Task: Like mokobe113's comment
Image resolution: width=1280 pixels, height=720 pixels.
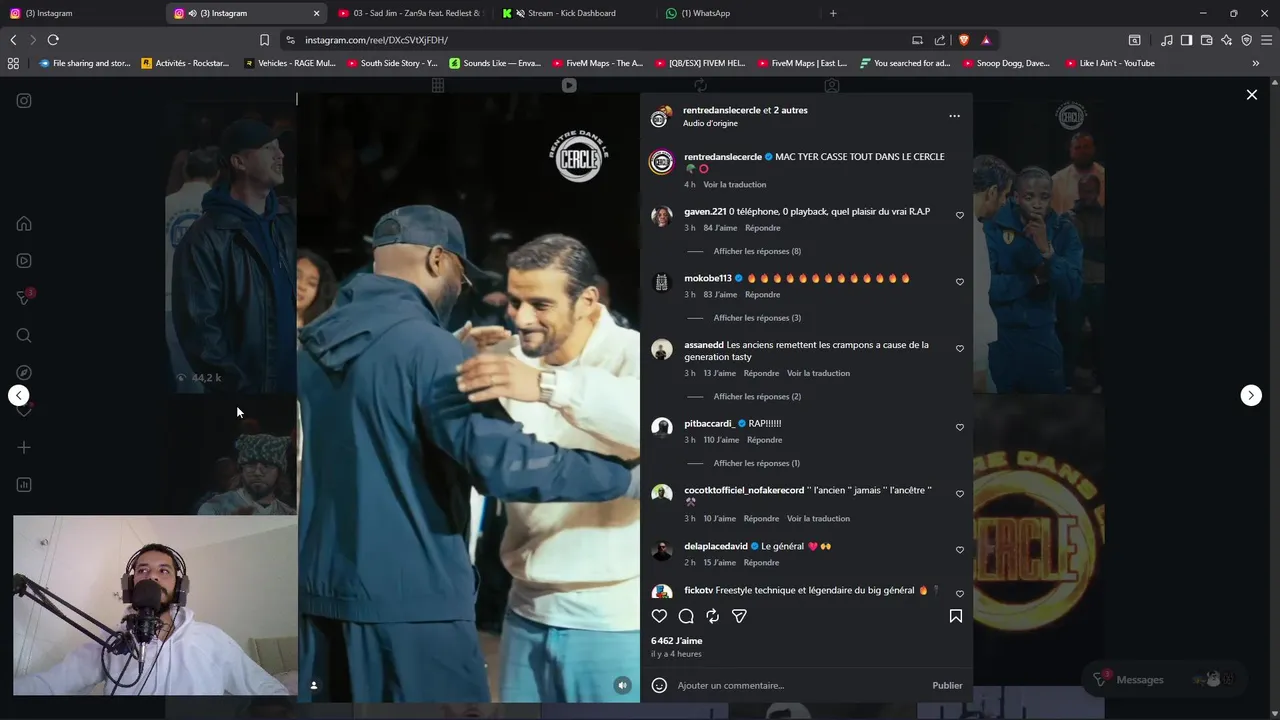Action: pos(960,282)
